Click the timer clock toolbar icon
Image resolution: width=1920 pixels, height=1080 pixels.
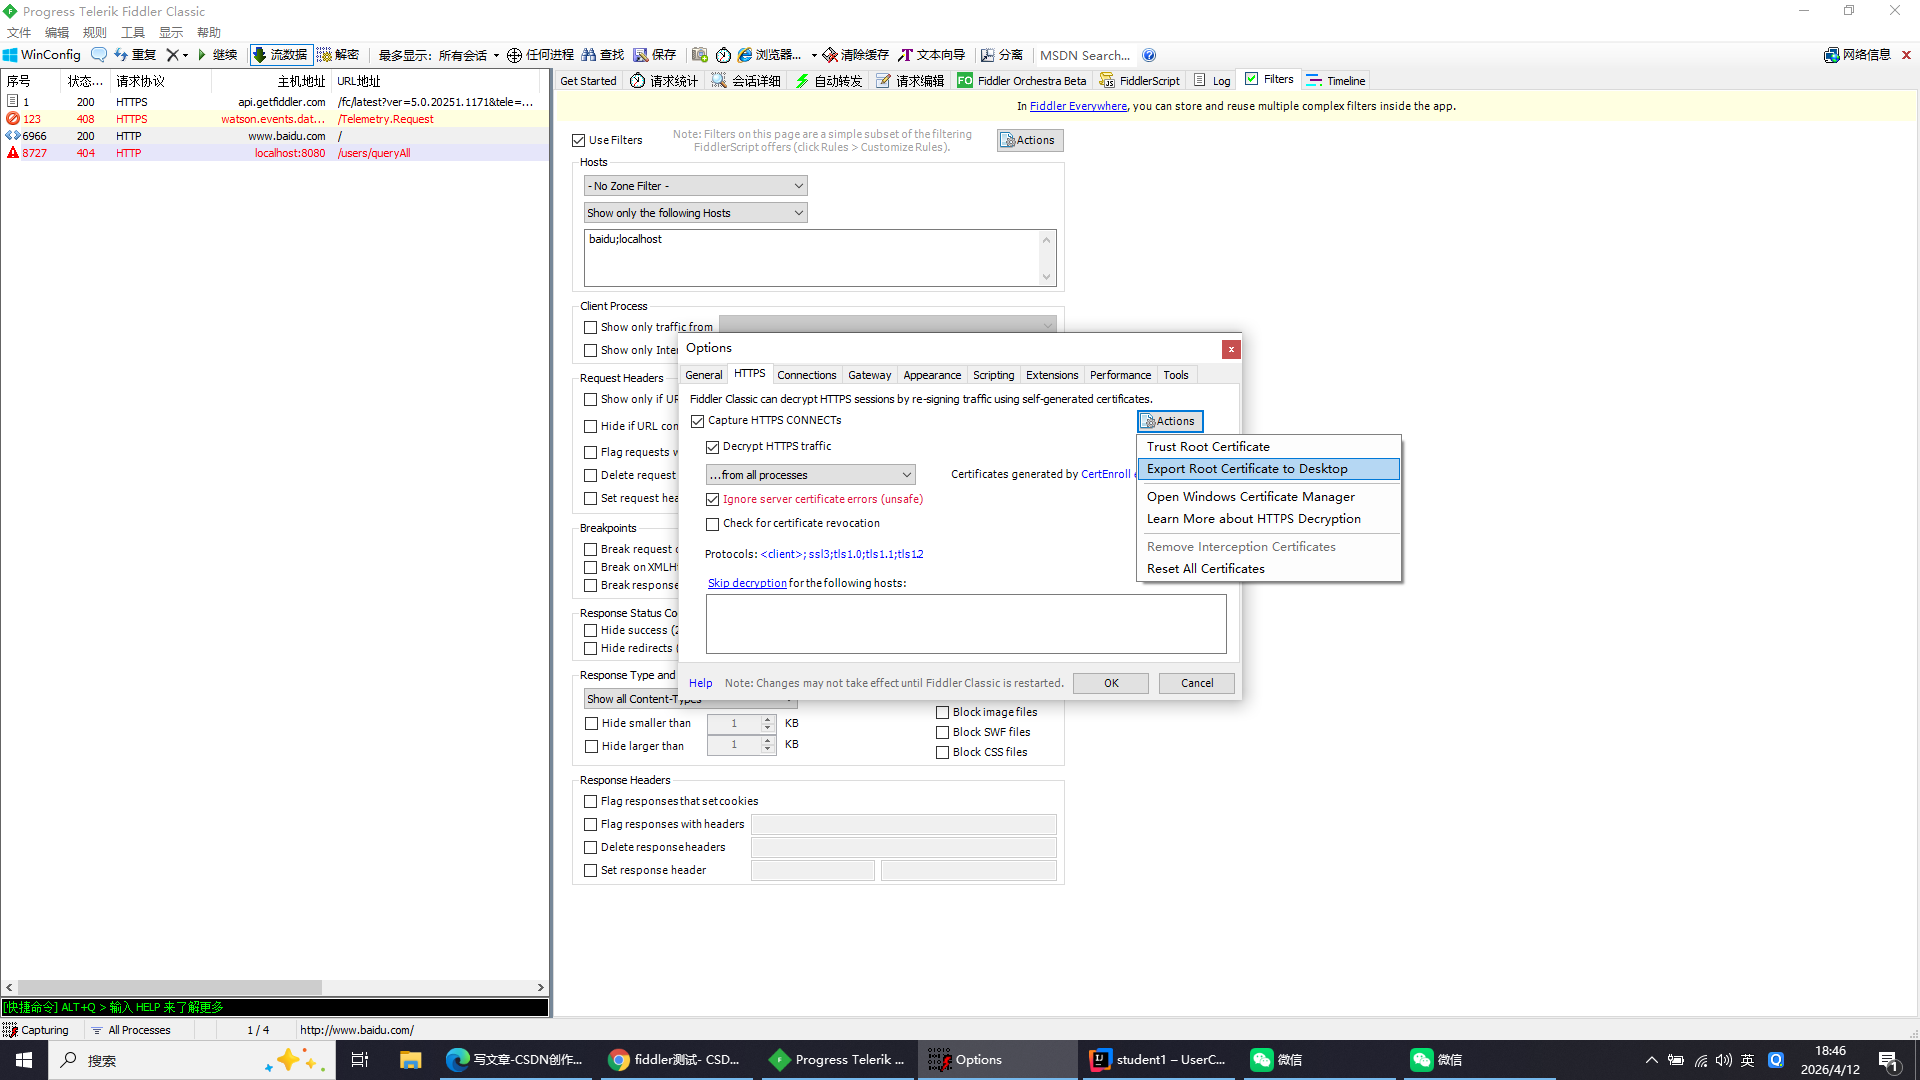point(723,55)
